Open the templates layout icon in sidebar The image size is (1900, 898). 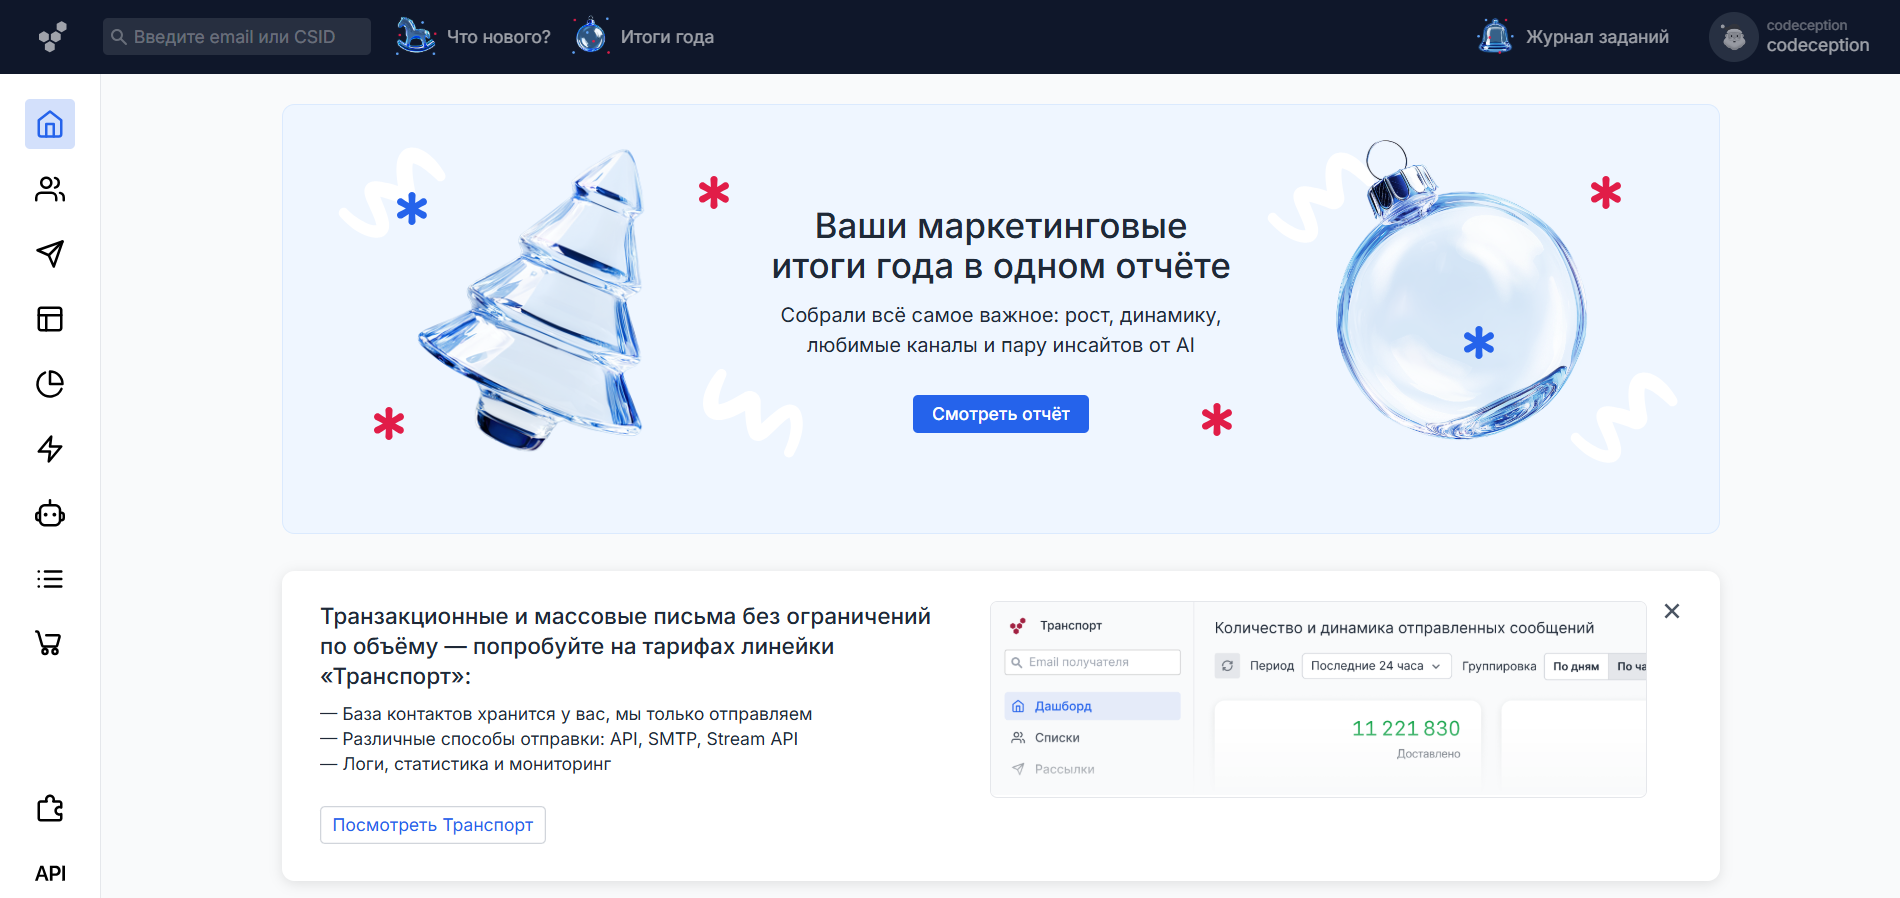(50, 319)
